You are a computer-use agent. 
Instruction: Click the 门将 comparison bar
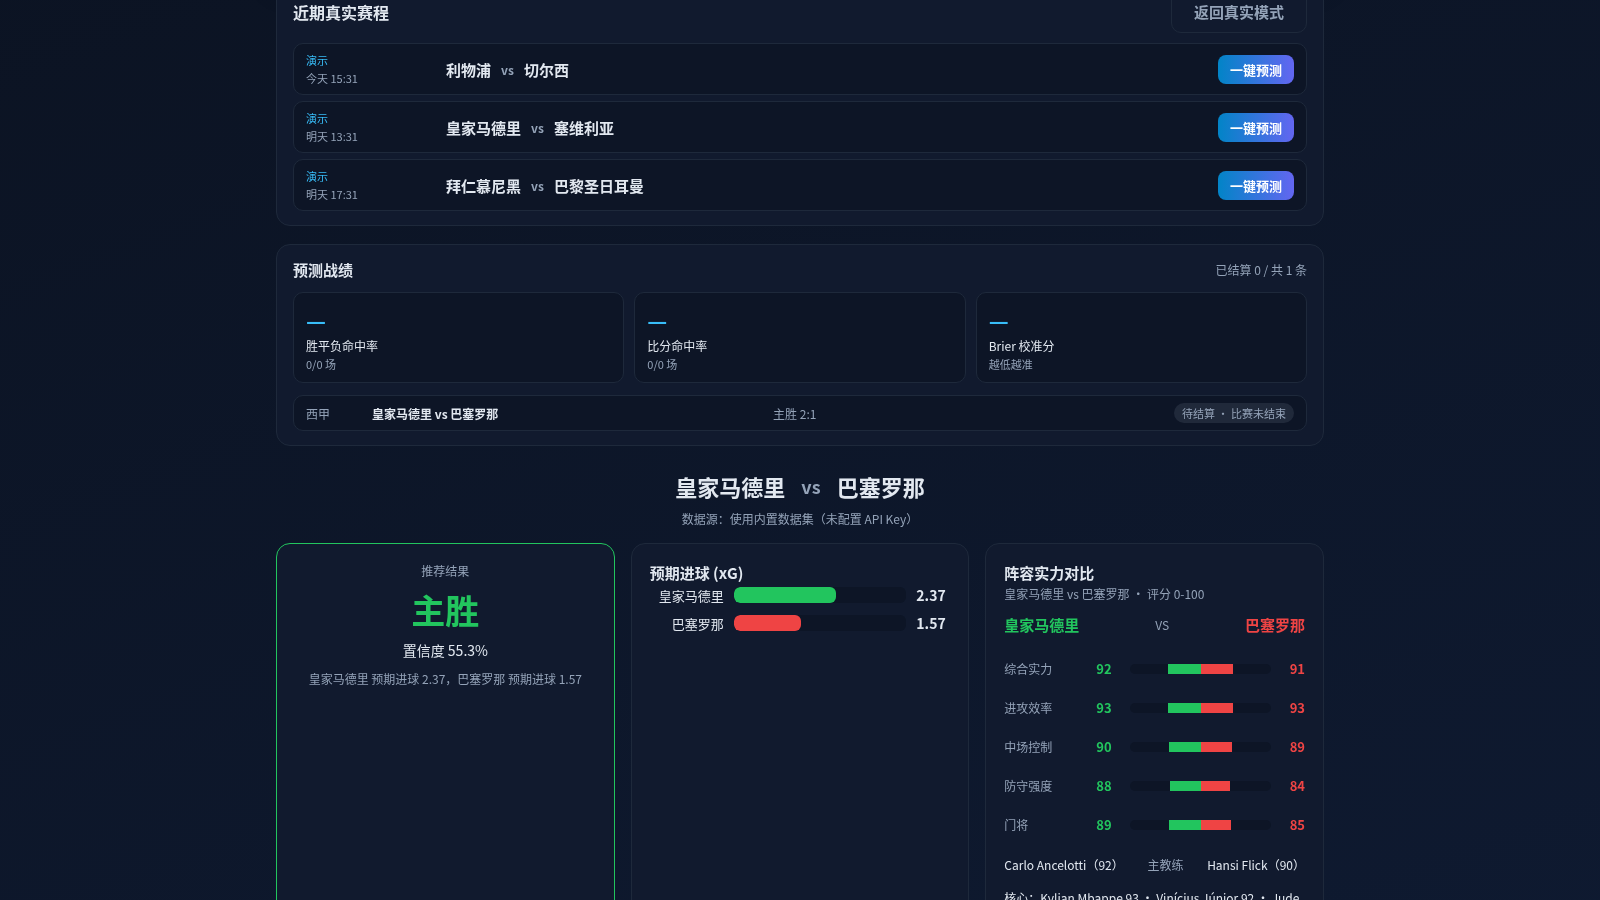click(x=1200, y=825)
